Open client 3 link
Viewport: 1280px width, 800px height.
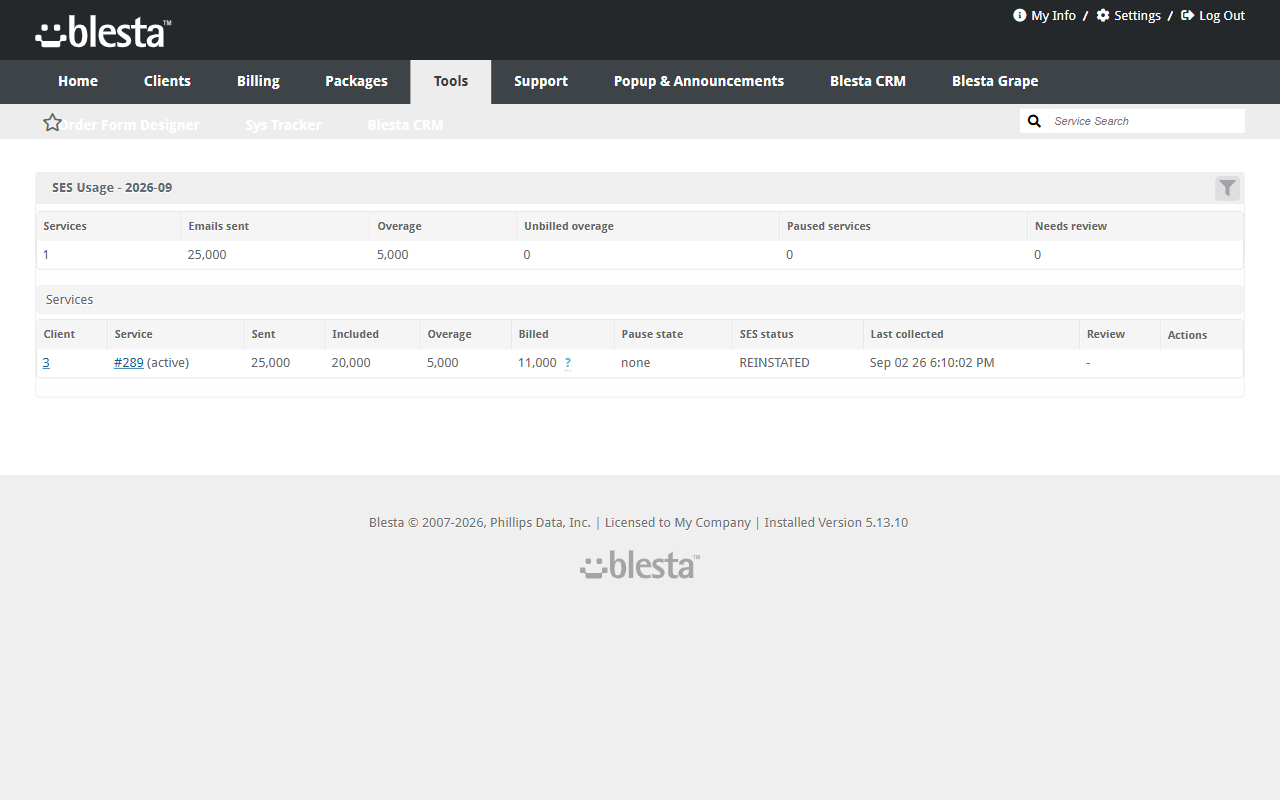[46, 363]
